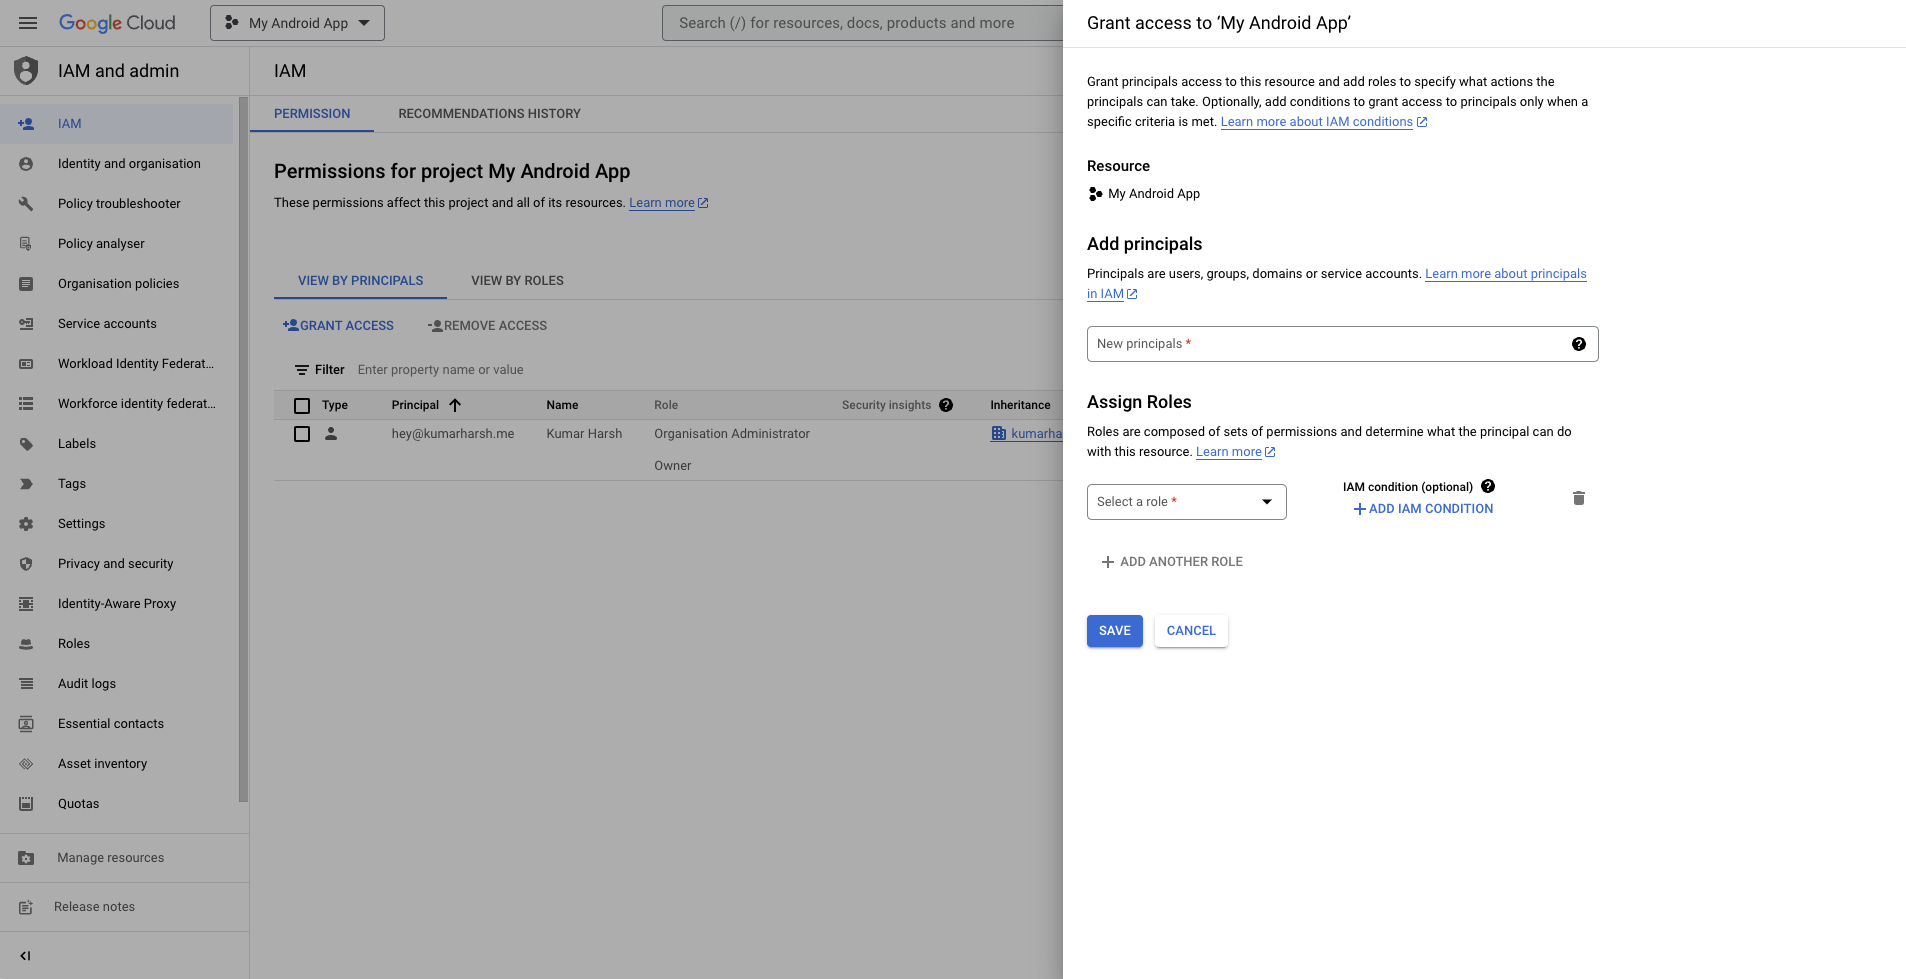1906x979 pixels.
Task: Select the hey@kumarharsh.me row checkbox
Action: click(x=302, y=434)
